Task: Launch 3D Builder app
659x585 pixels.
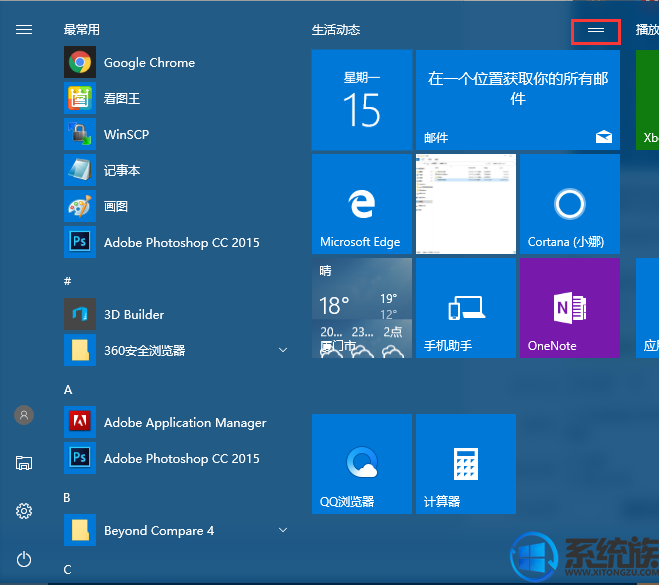Action: 177,314
